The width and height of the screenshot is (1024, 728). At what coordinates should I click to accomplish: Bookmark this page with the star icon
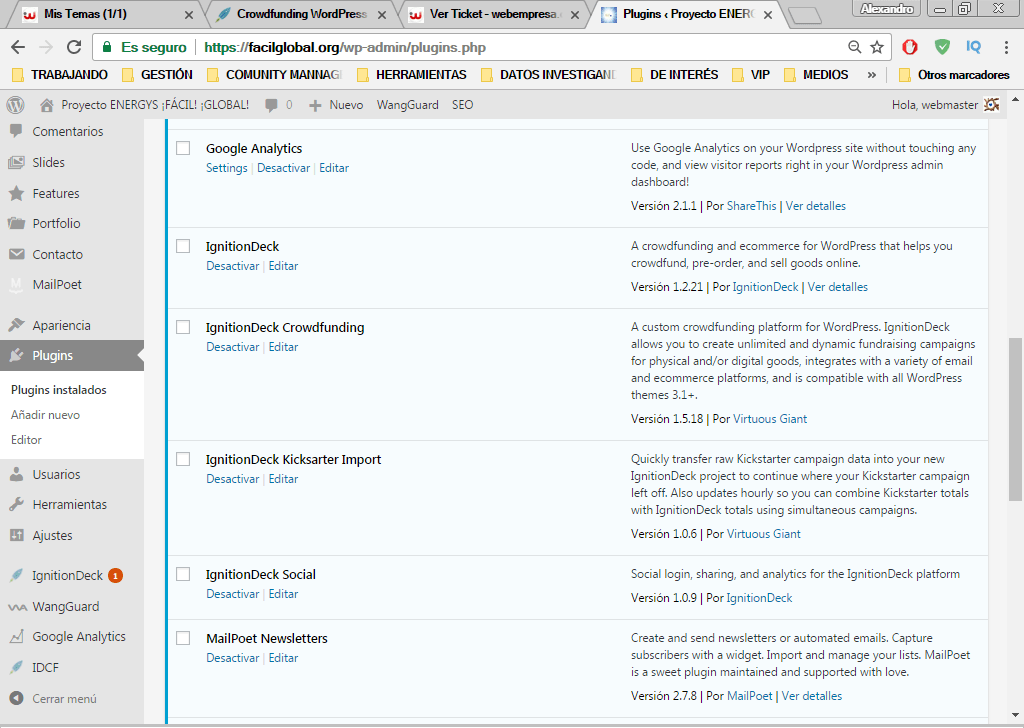point(877,47)
